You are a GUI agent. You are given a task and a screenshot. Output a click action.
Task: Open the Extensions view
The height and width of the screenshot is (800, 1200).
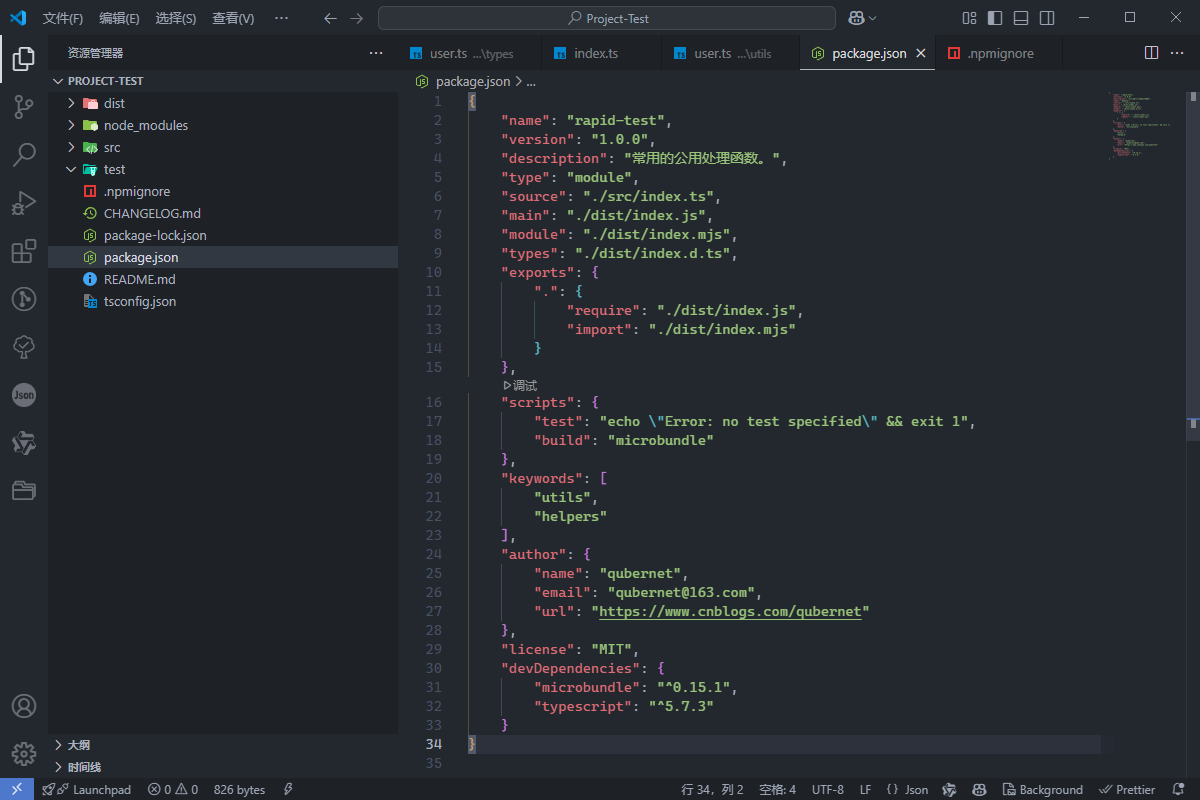coord(24,251)
